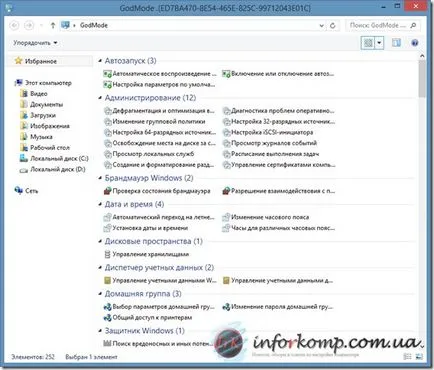The height and width of the screenshot is (370, 434).
Task: Open Настройка iSCSI-инициатора
Action: click(268, 132)
